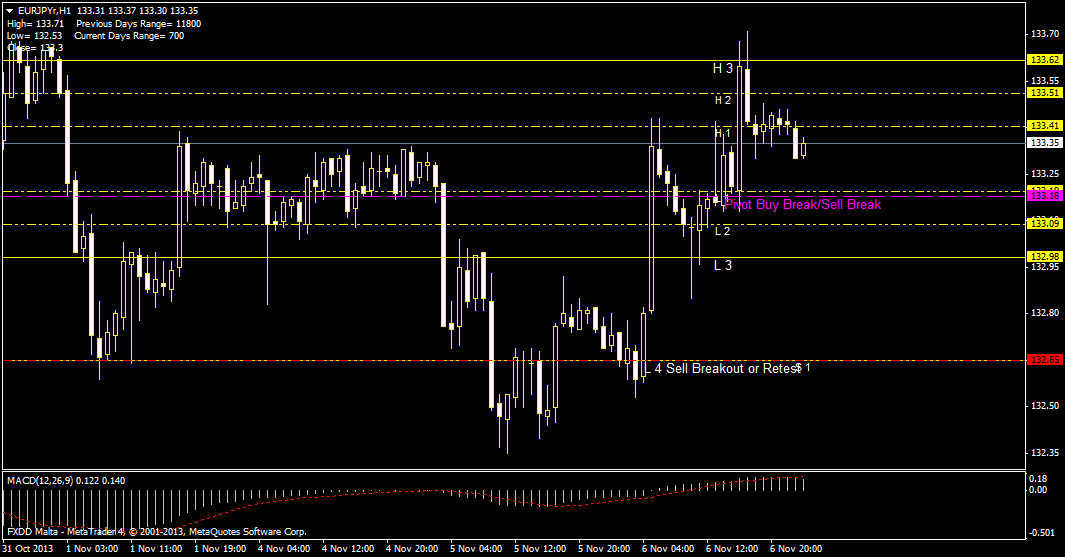Select the H 3 level label

click(x=723, y=68)
